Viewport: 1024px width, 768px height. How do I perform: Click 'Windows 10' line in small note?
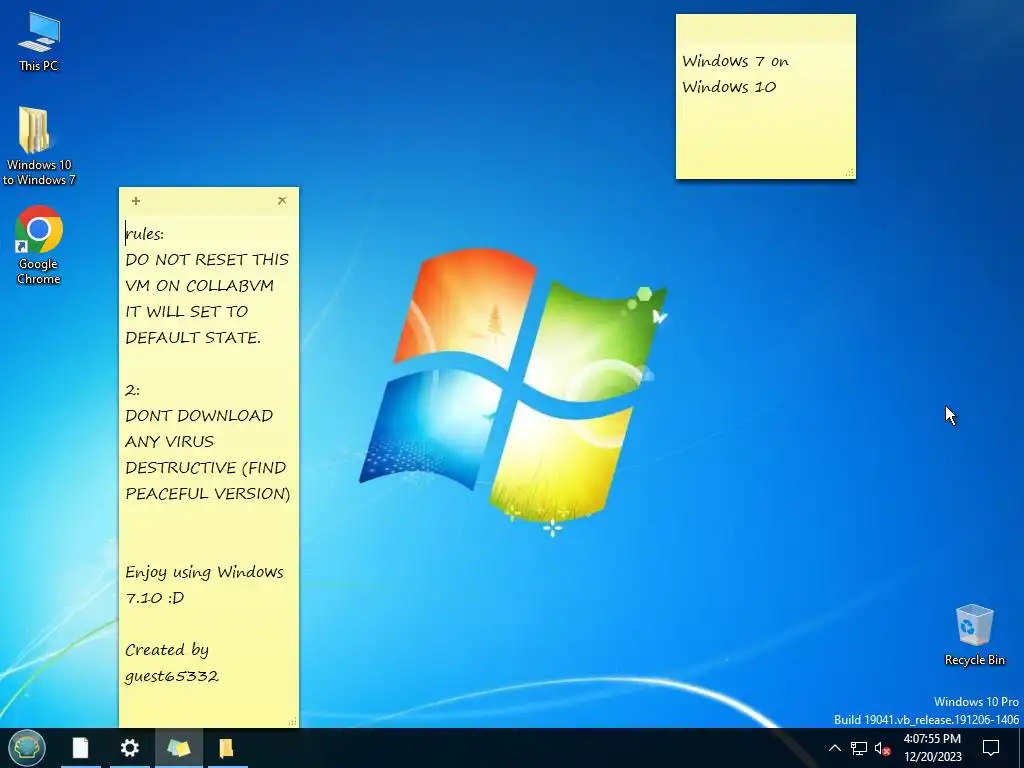click(729, 87)
